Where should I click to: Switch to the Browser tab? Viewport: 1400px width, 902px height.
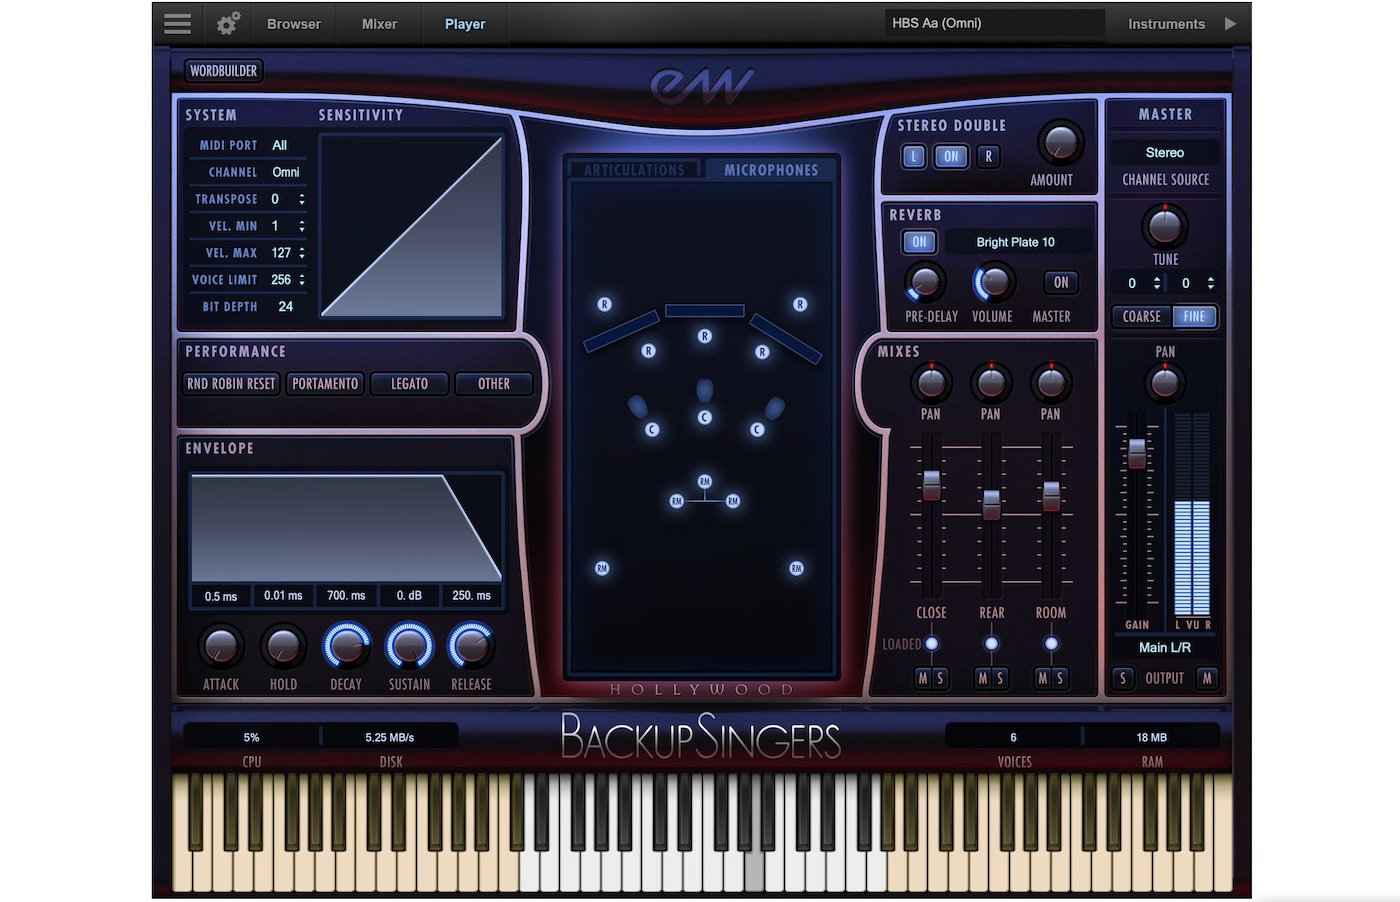294,24
